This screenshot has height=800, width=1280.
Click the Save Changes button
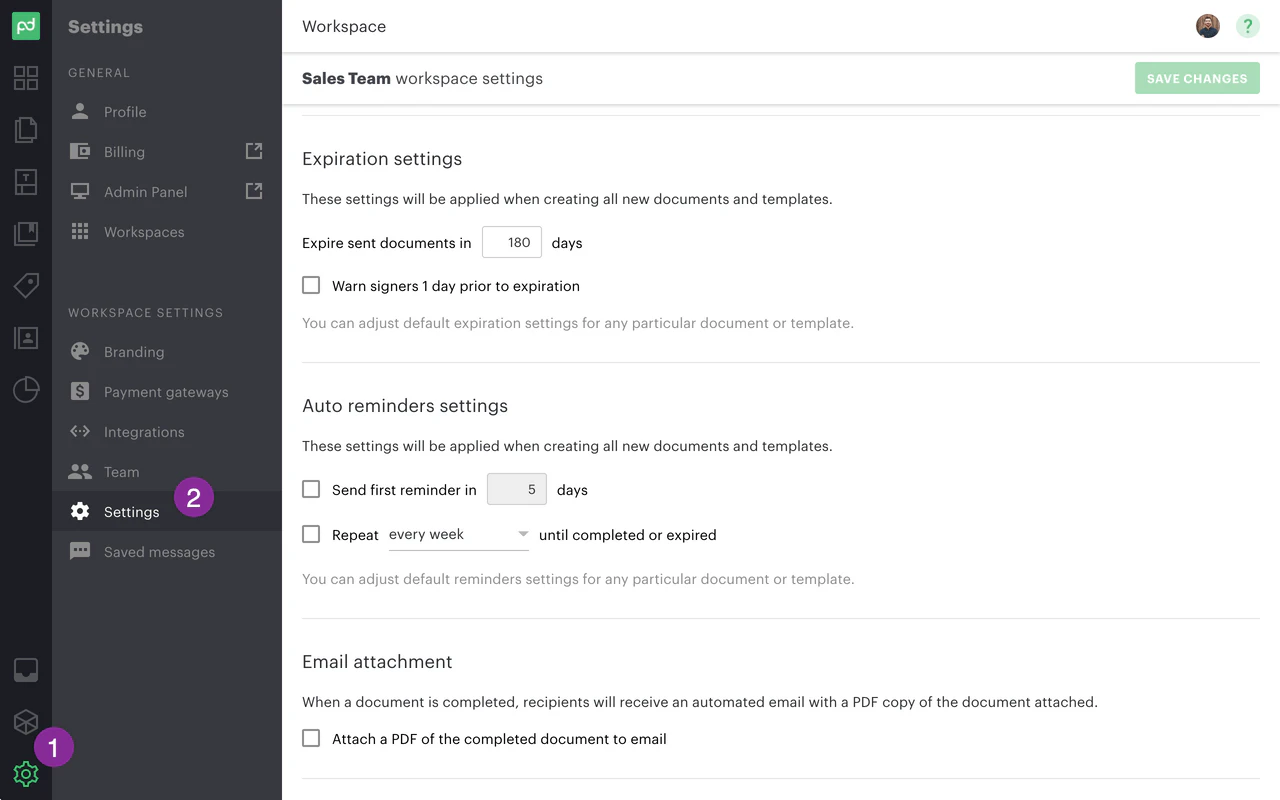[x=1197, y=78]
